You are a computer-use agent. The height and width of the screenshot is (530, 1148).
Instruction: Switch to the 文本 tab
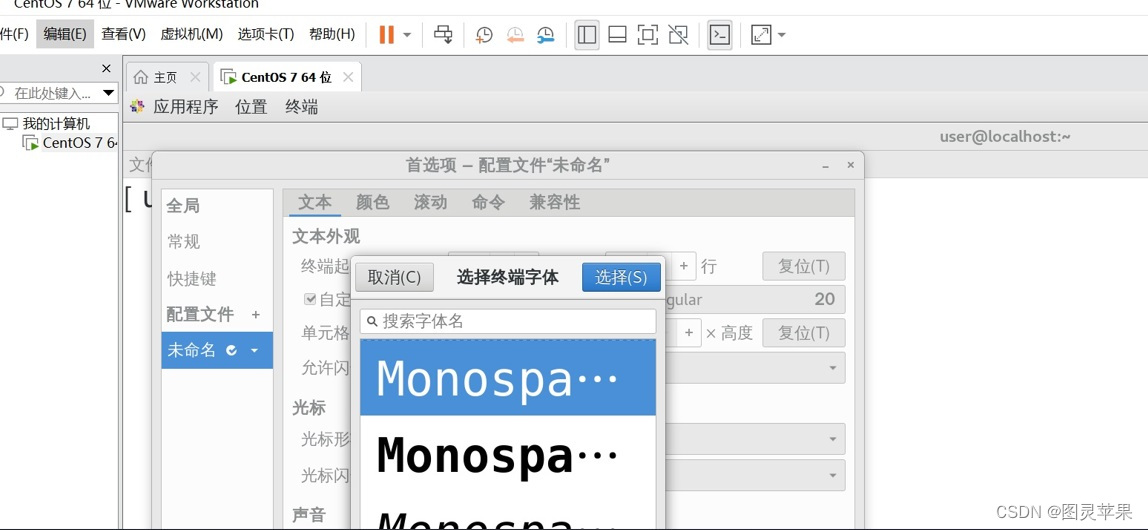[315, 202]
